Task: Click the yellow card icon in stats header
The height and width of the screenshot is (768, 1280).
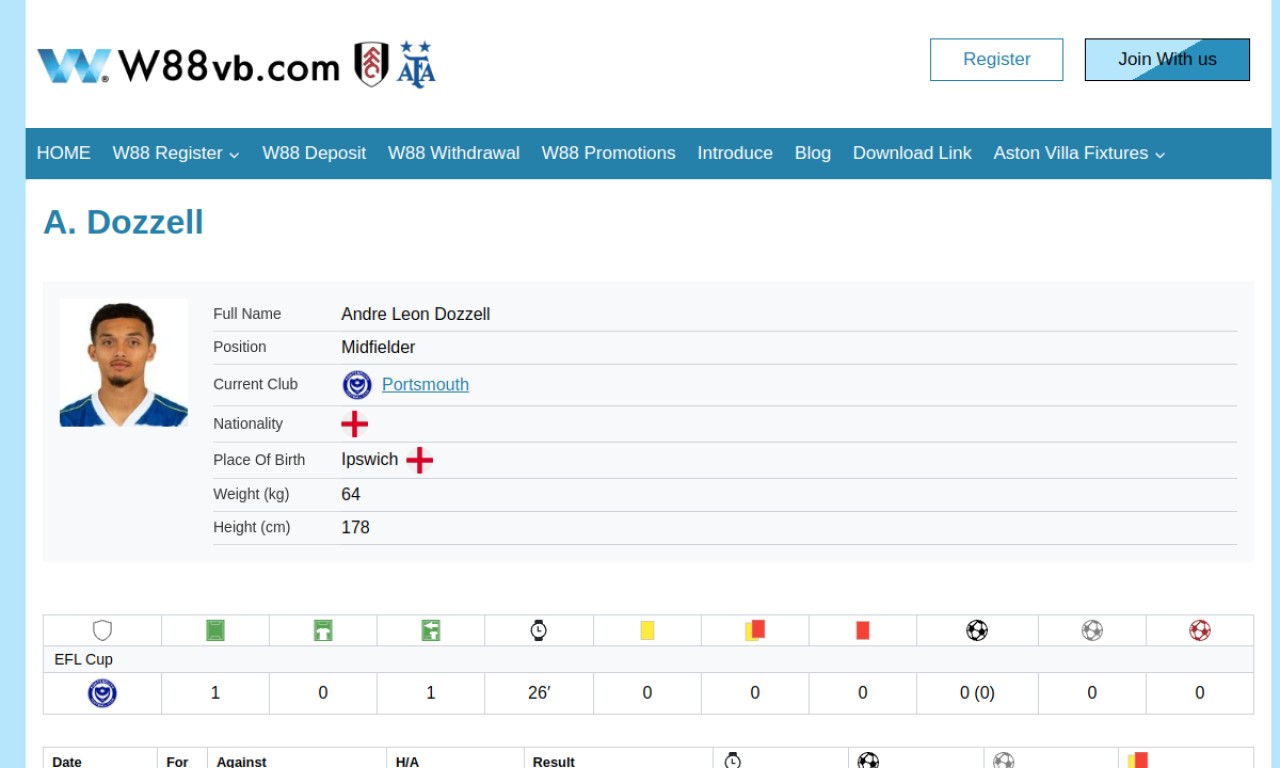Action: coord(647,630)
